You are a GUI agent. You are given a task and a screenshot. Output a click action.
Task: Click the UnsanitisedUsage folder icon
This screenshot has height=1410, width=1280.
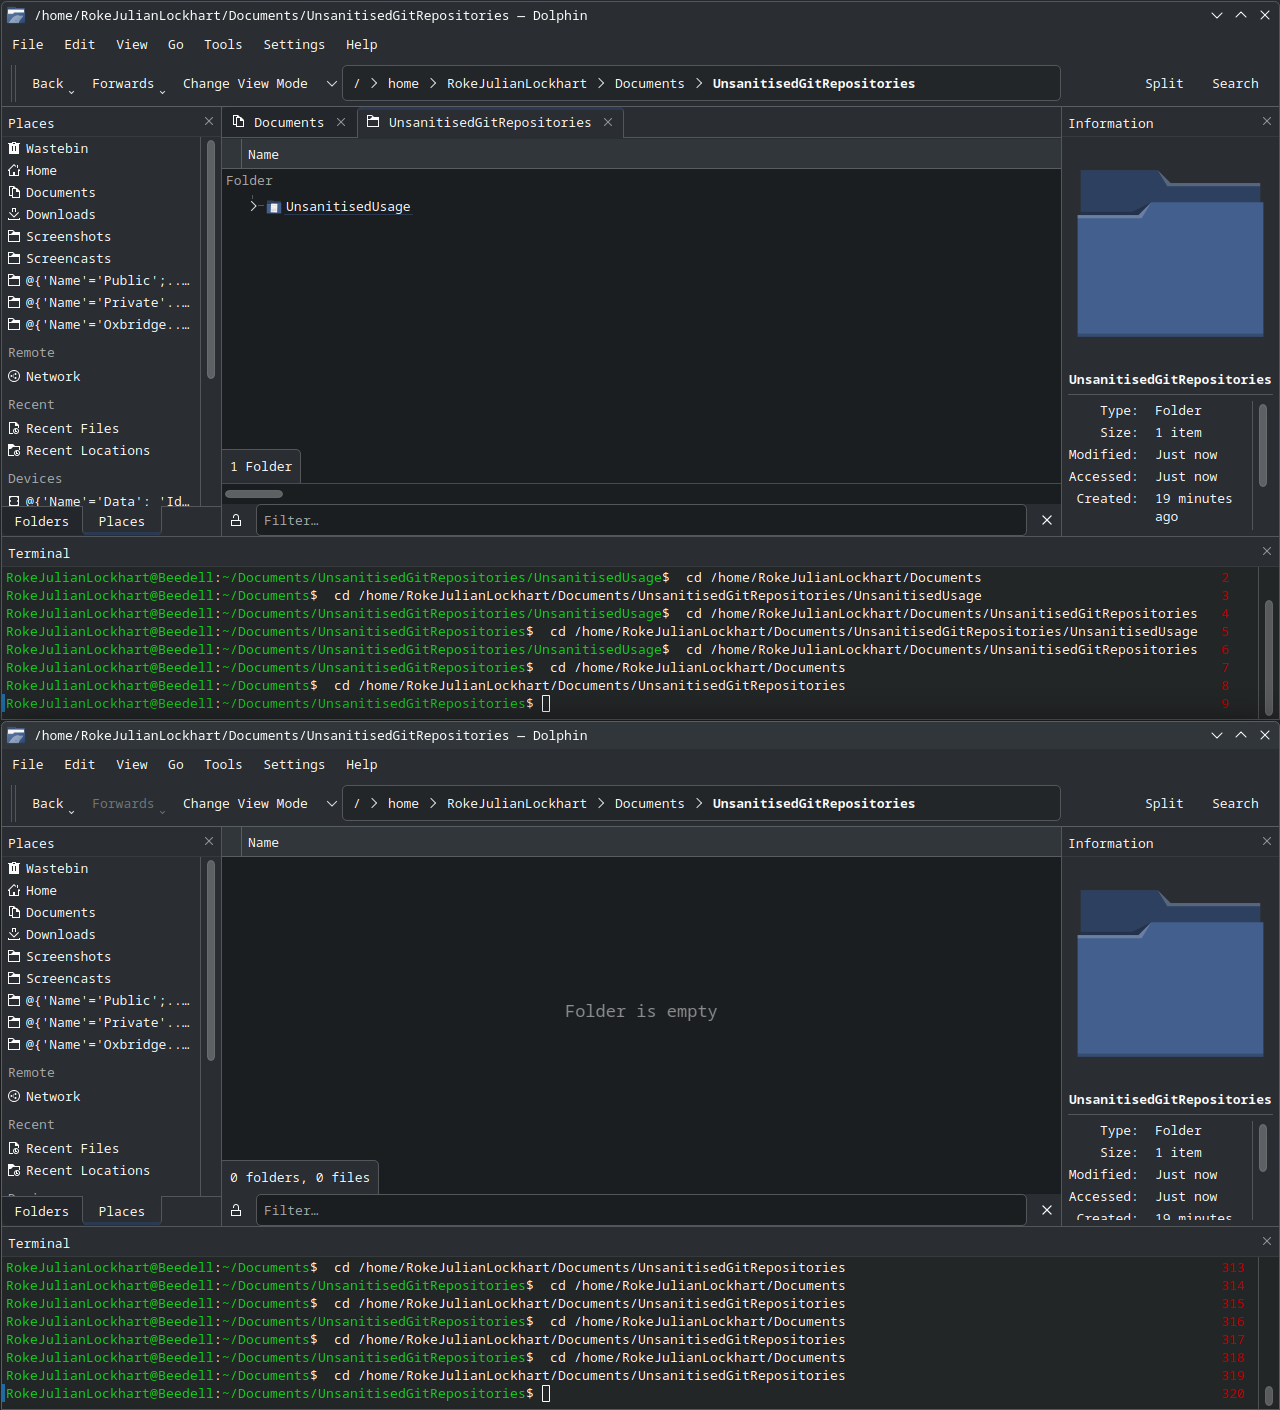click(x=274, y=207)
